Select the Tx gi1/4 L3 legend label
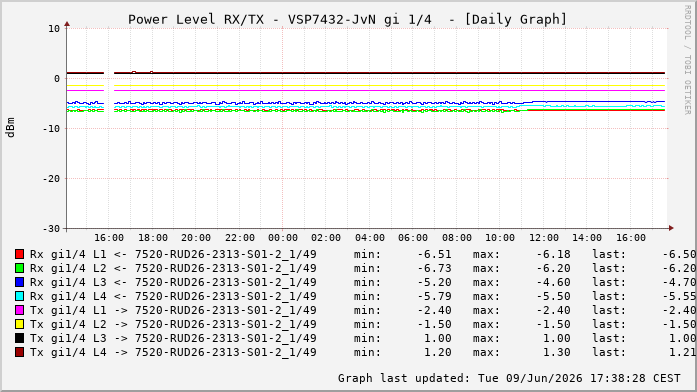Viewport: 697px width, 392px height. click(173, 338)
